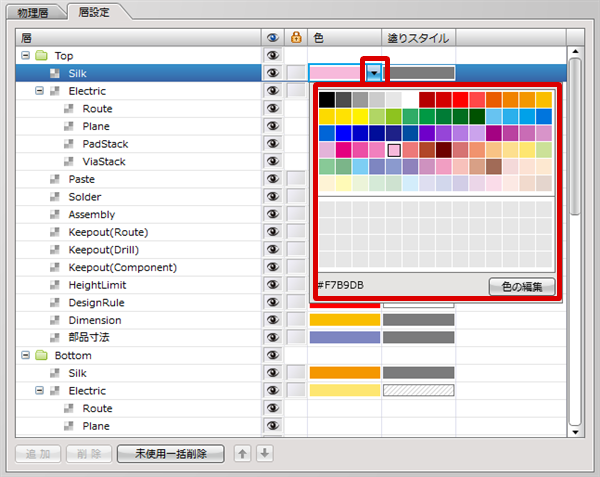Hide the Top Silk layer
Screen dimensions: 600x477
pyautogui.click(x=271, y=73)
